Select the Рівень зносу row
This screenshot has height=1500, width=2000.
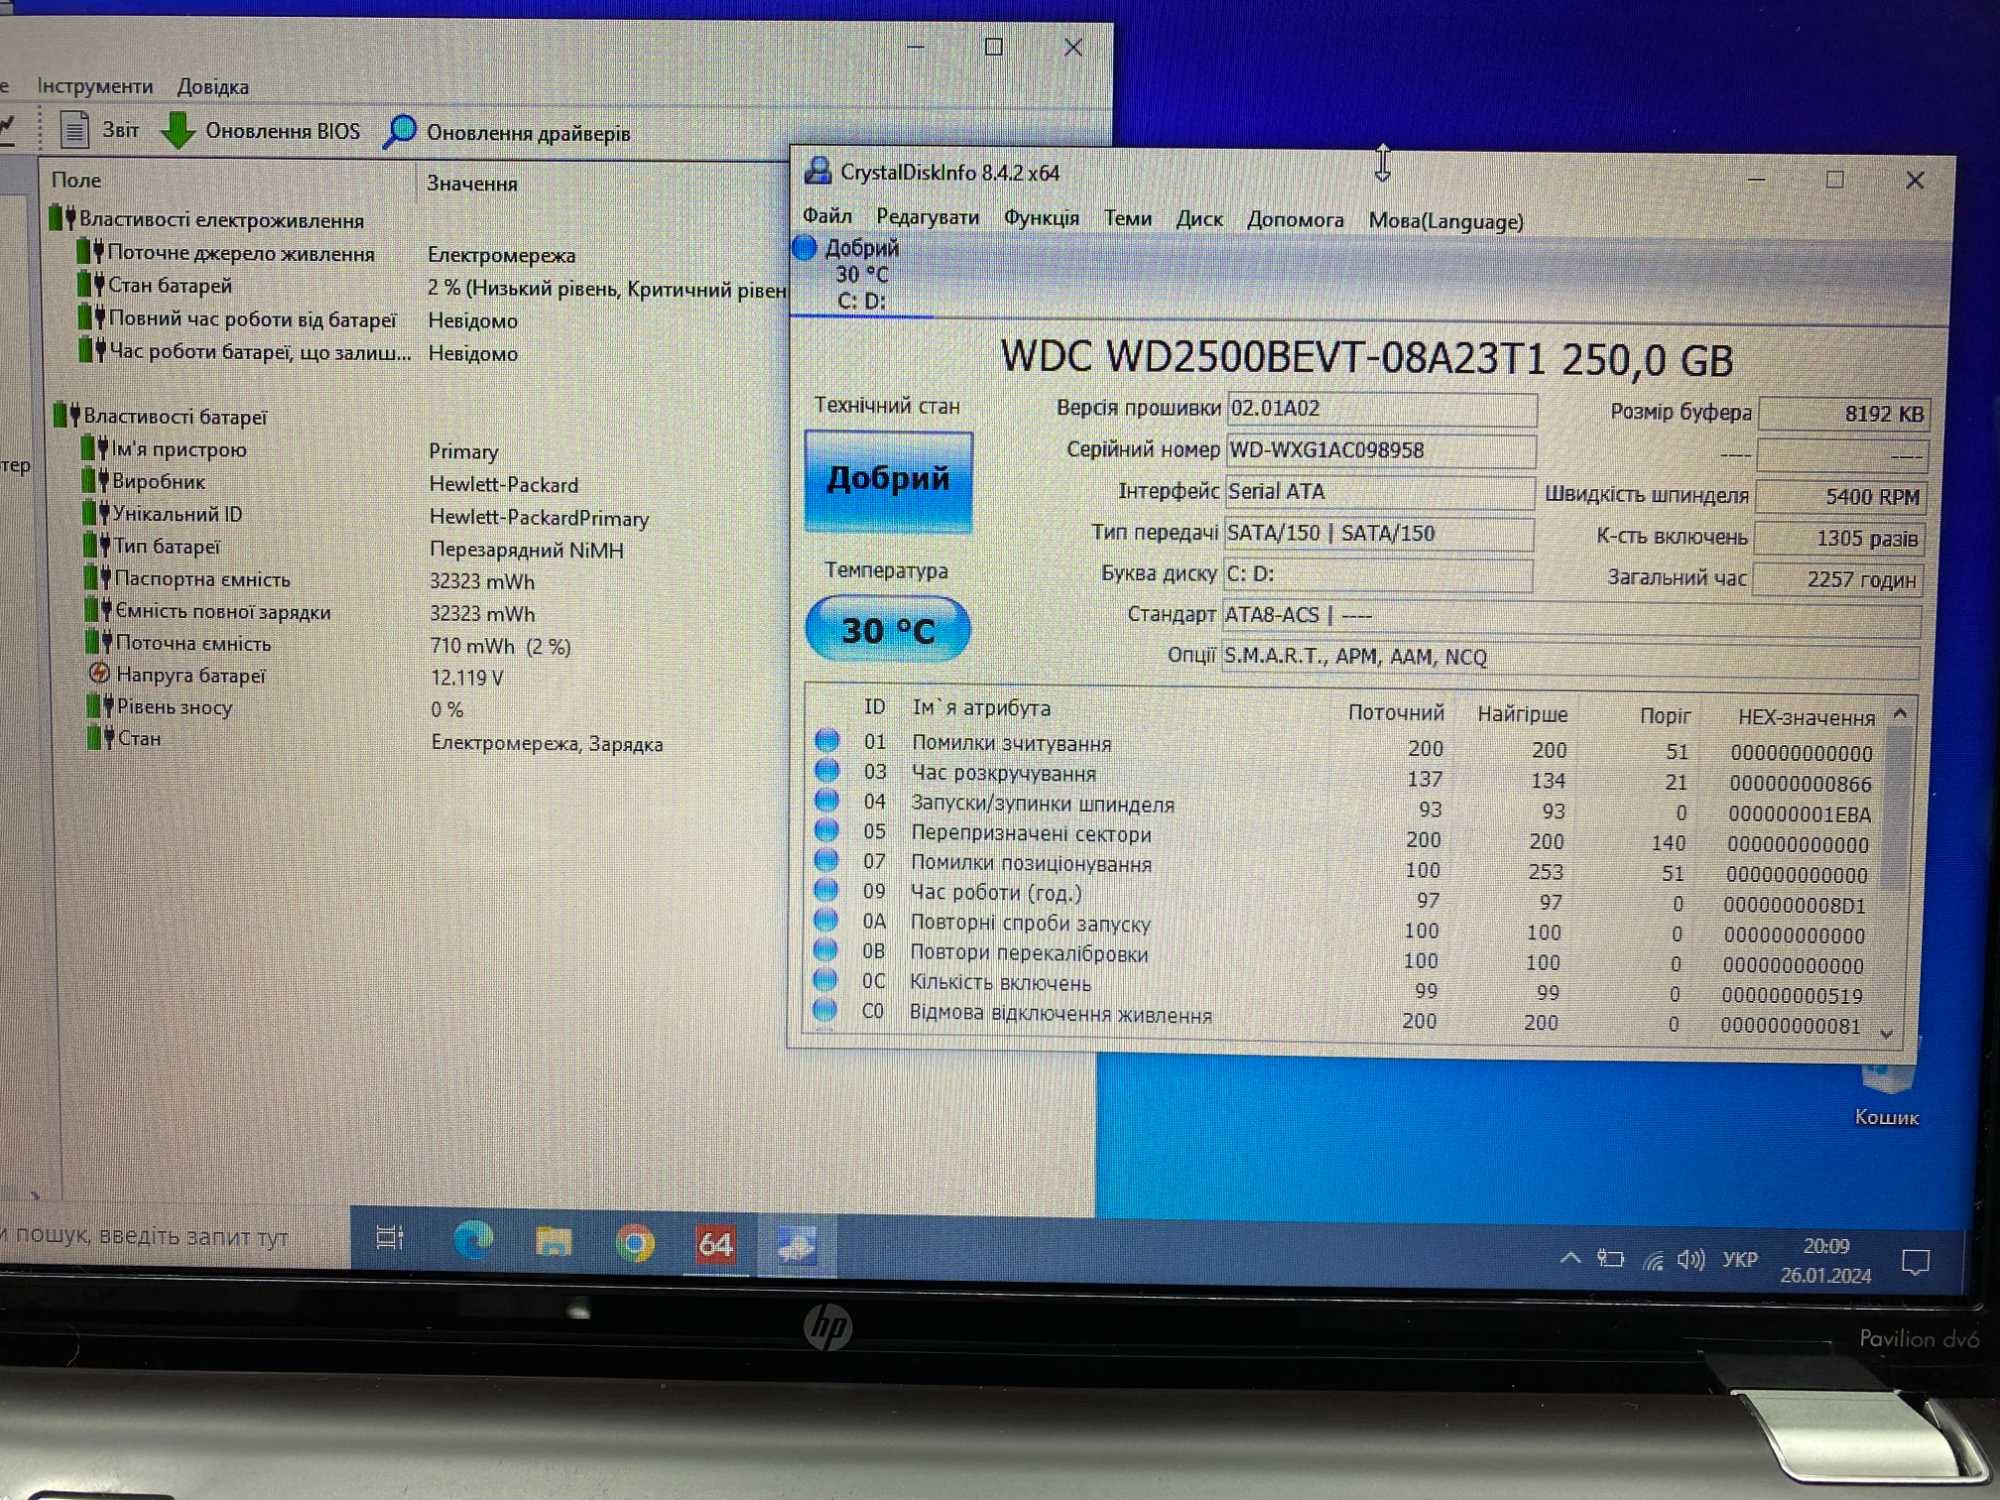(160, 707)
